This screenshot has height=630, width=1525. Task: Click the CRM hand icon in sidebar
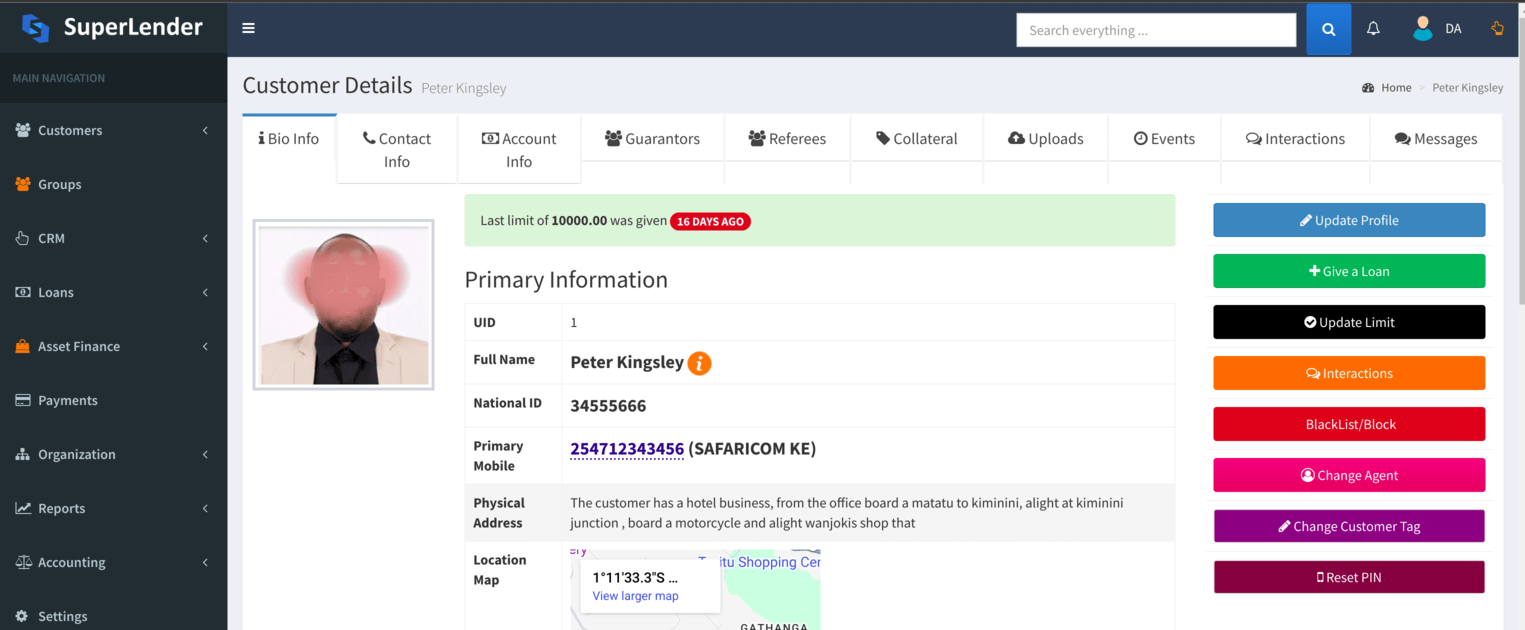(x=23, y=238)
